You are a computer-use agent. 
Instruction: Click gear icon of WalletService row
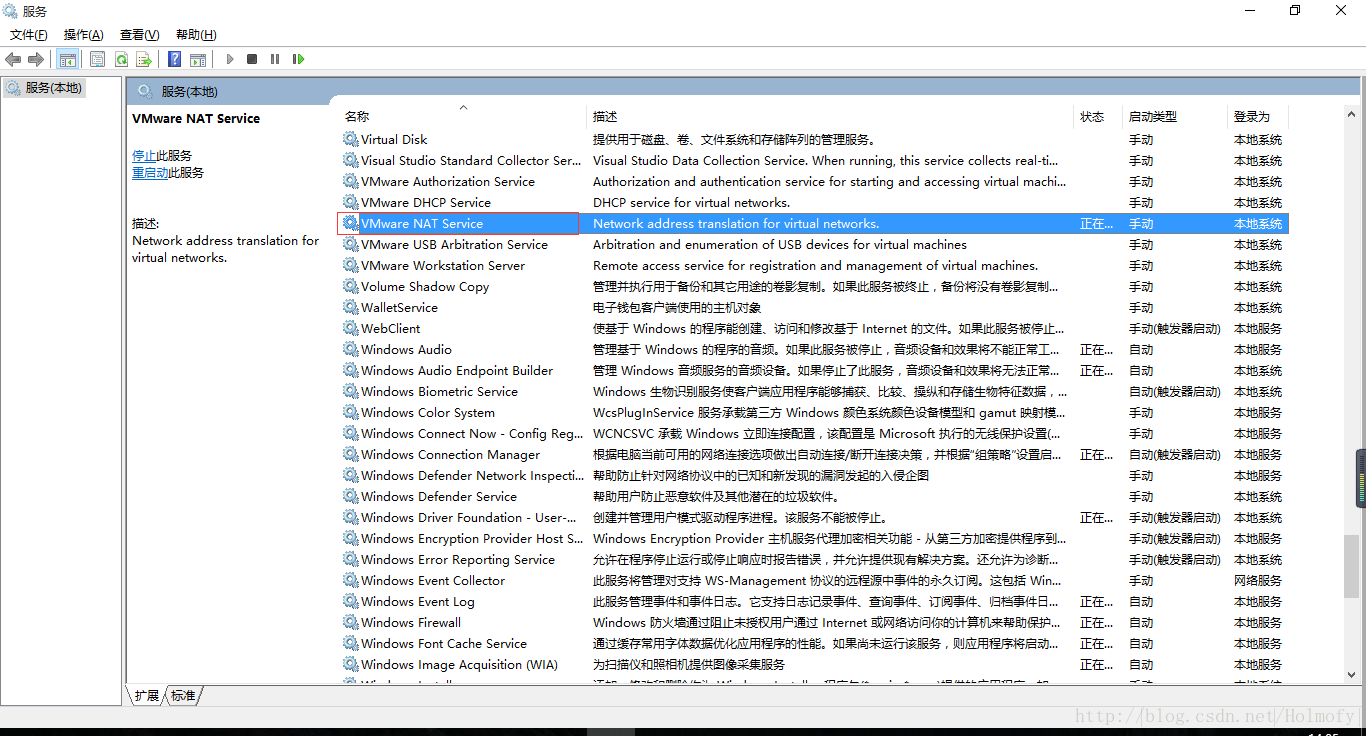(350, 307)
